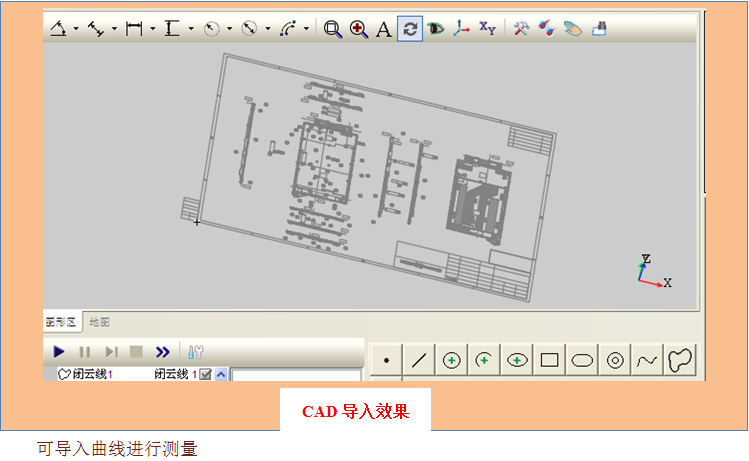Viewport: 749px width, 461px height.
Task: Collapse the row with the up chevron
Action: [221, 374]
